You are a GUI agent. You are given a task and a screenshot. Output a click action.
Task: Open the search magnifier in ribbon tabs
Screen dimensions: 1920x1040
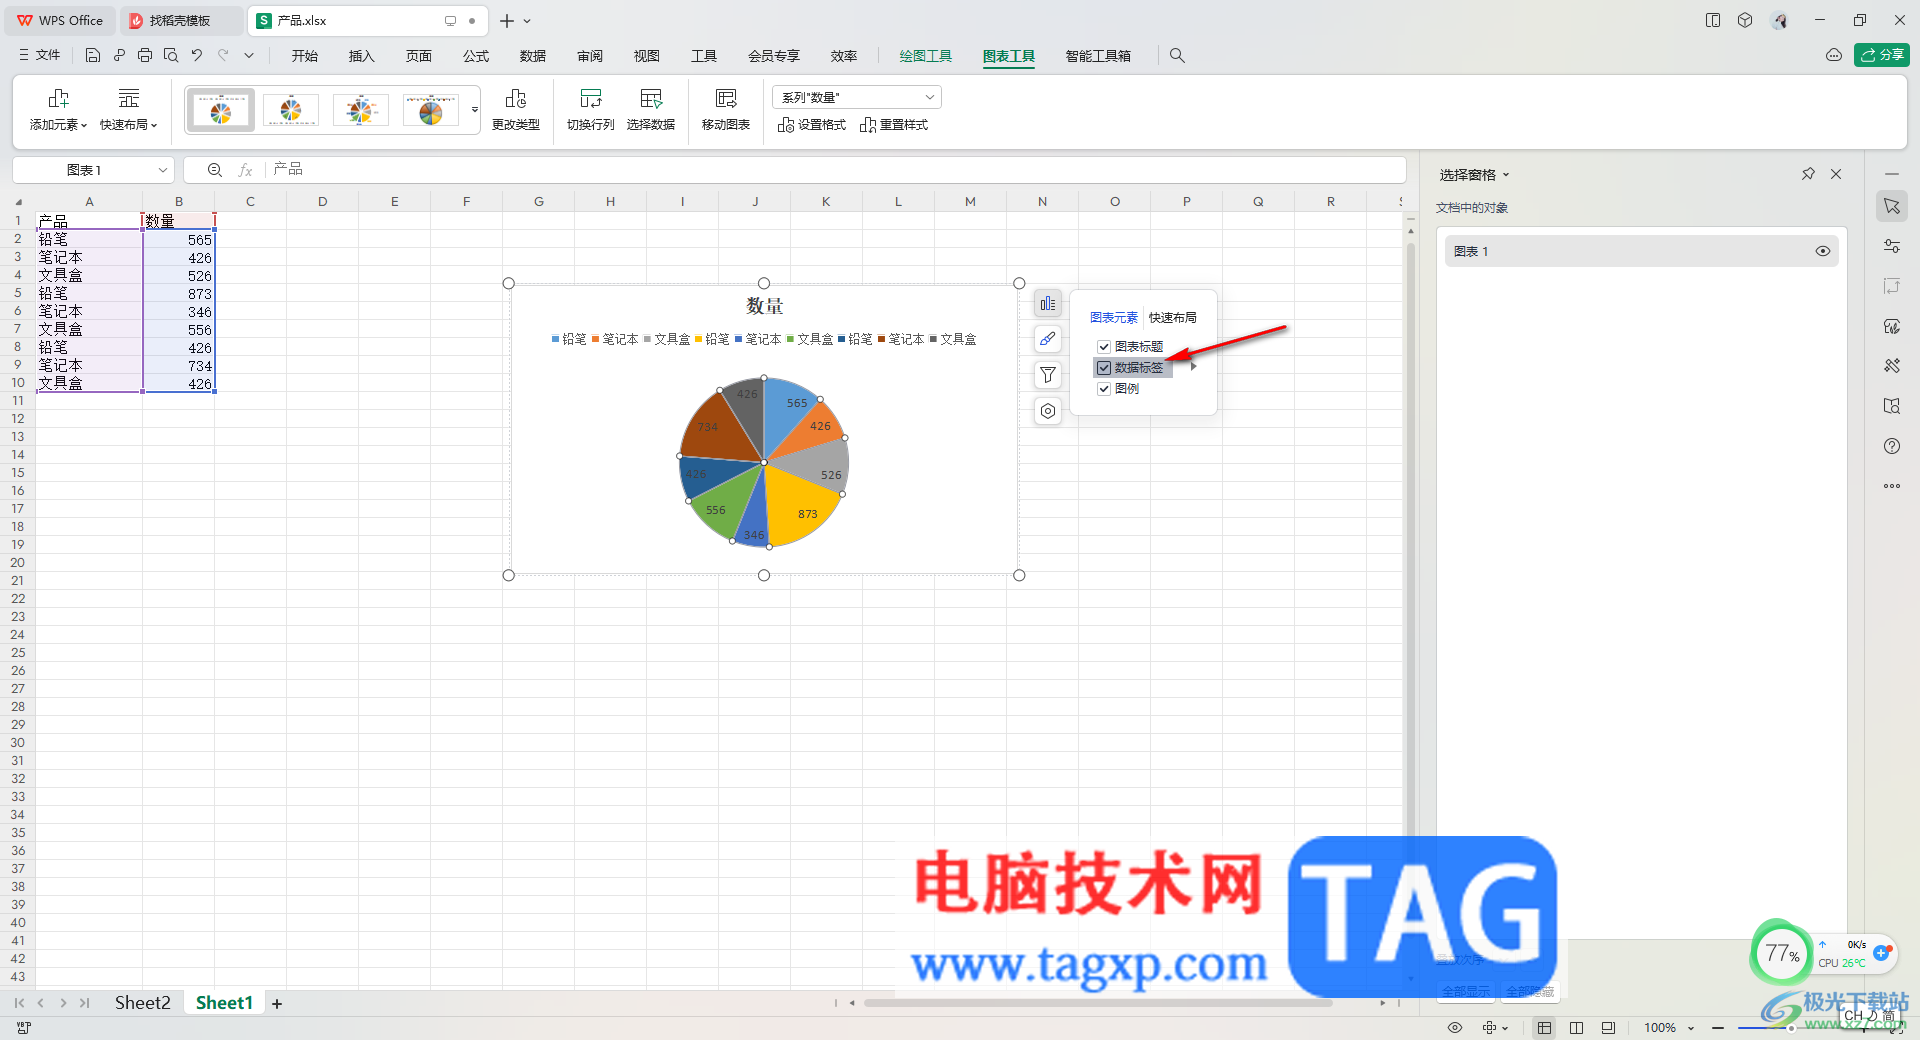[1177, 56]
